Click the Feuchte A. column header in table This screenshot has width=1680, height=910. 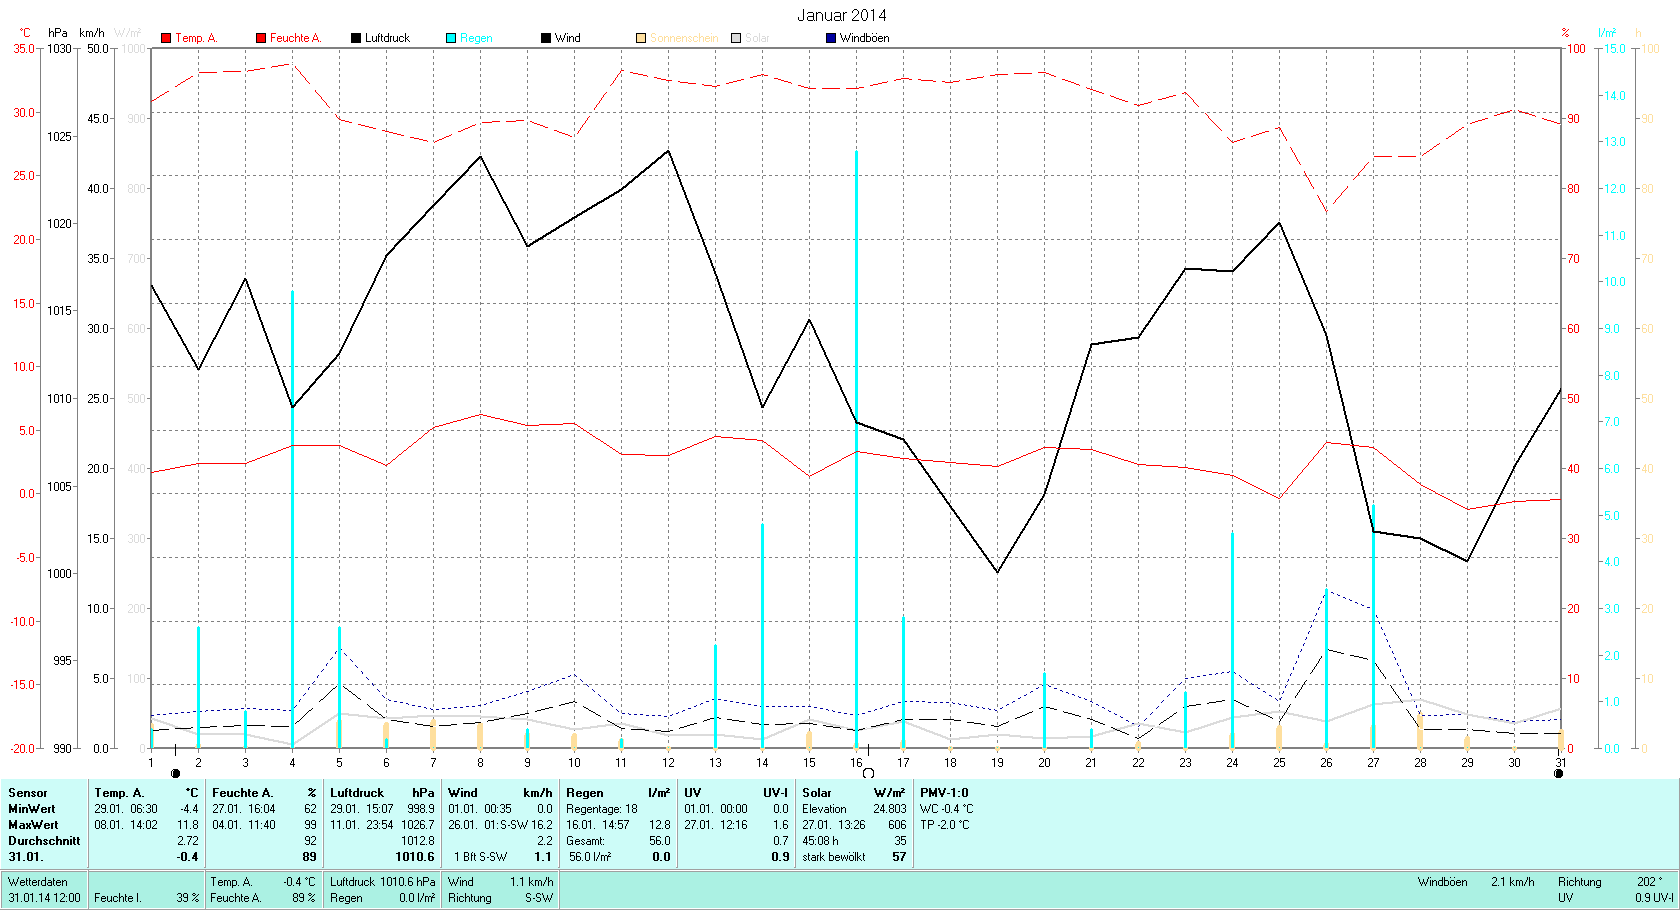(265, 793)
